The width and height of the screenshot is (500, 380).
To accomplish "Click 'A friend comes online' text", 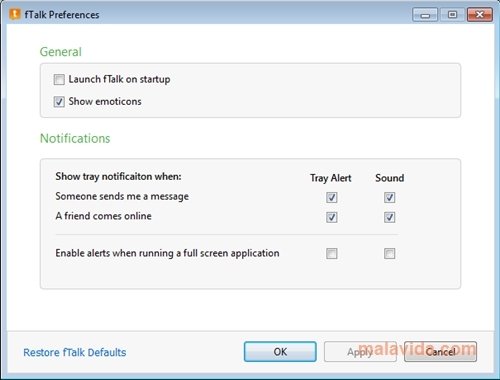I will [x=103, y=216].
